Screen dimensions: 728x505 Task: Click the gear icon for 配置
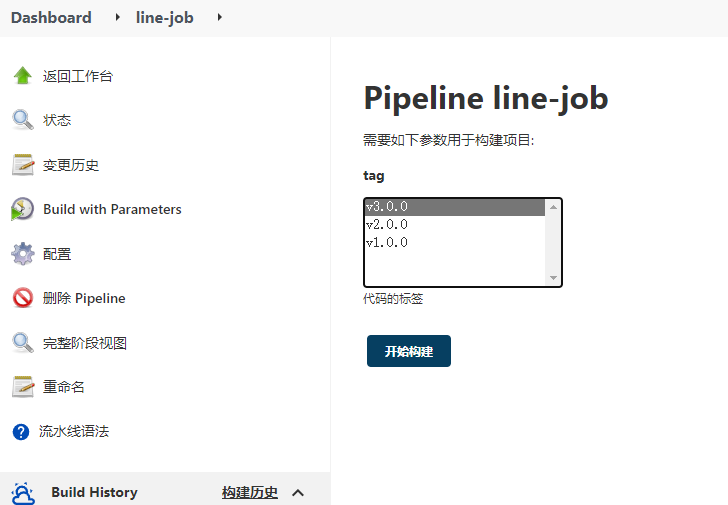tap(22, 254)
